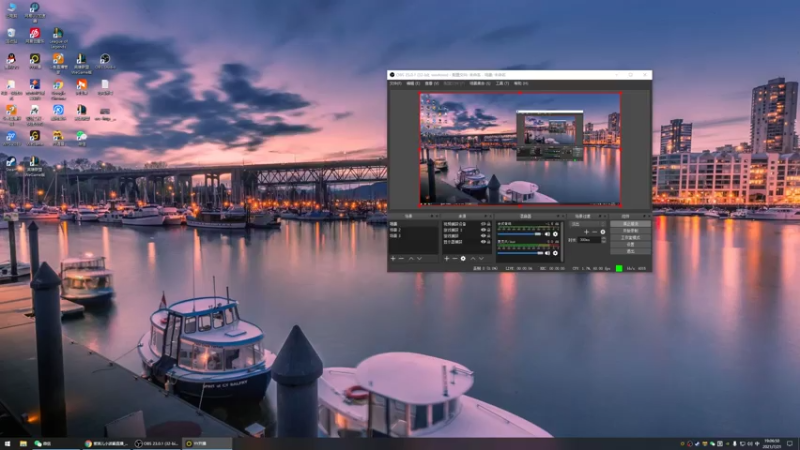Click the 300ms transition duration field
This screenshot has height=450, width=800.
[x=589, y=239]
